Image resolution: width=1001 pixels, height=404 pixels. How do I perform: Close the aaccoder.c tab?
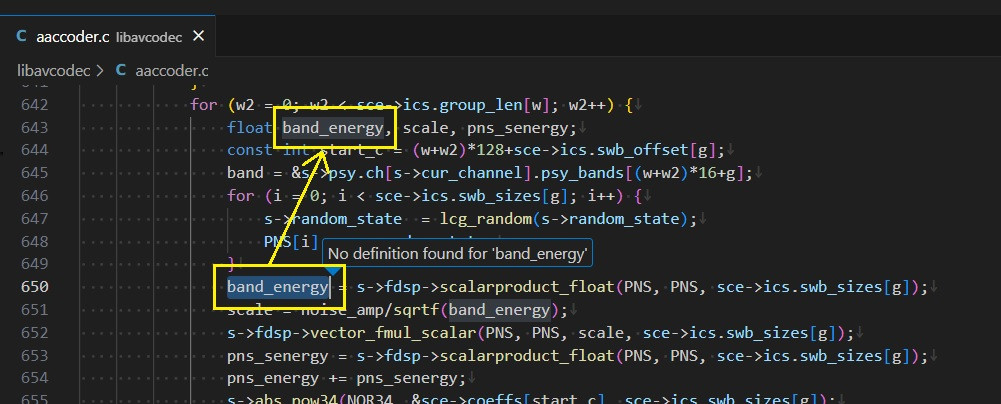[199, 36]
